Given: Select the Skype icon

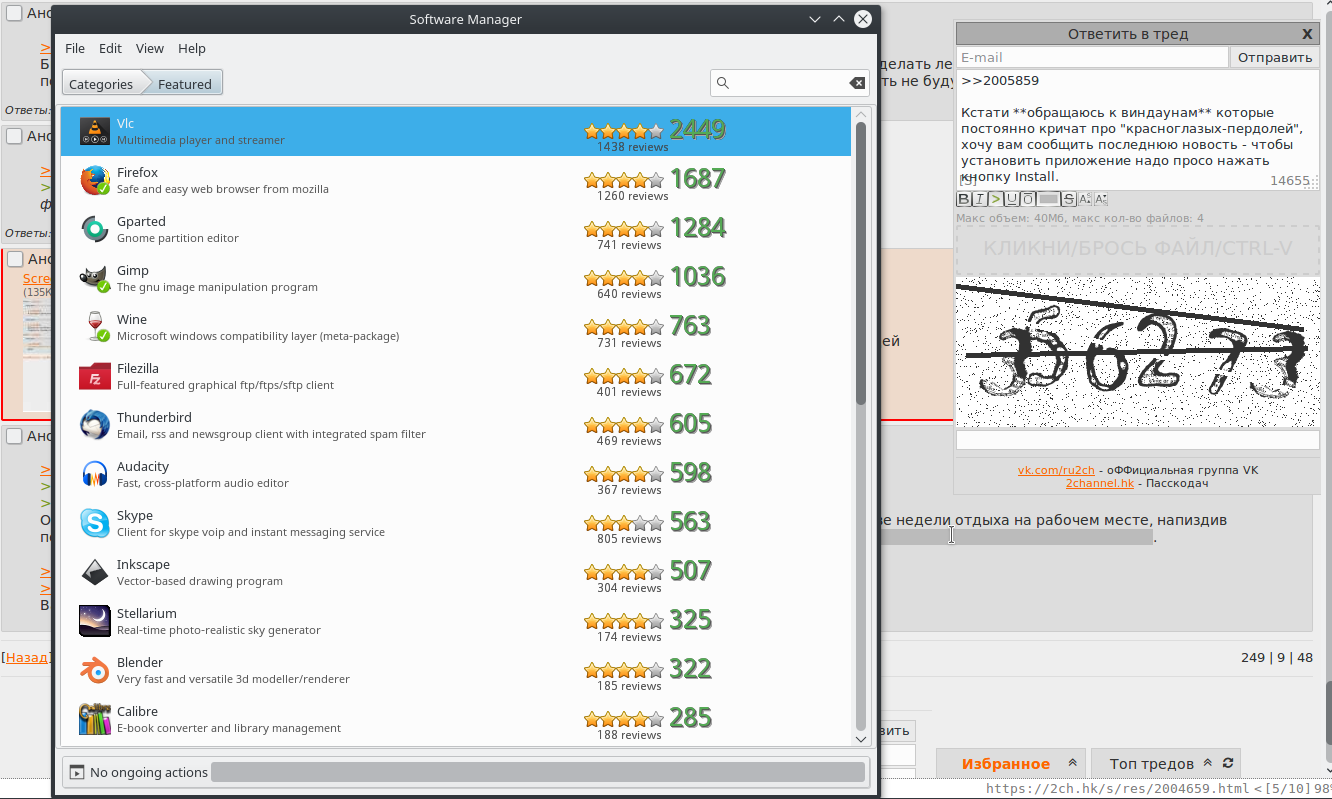Looking at the screenshot, I should [x=95, y=524].
